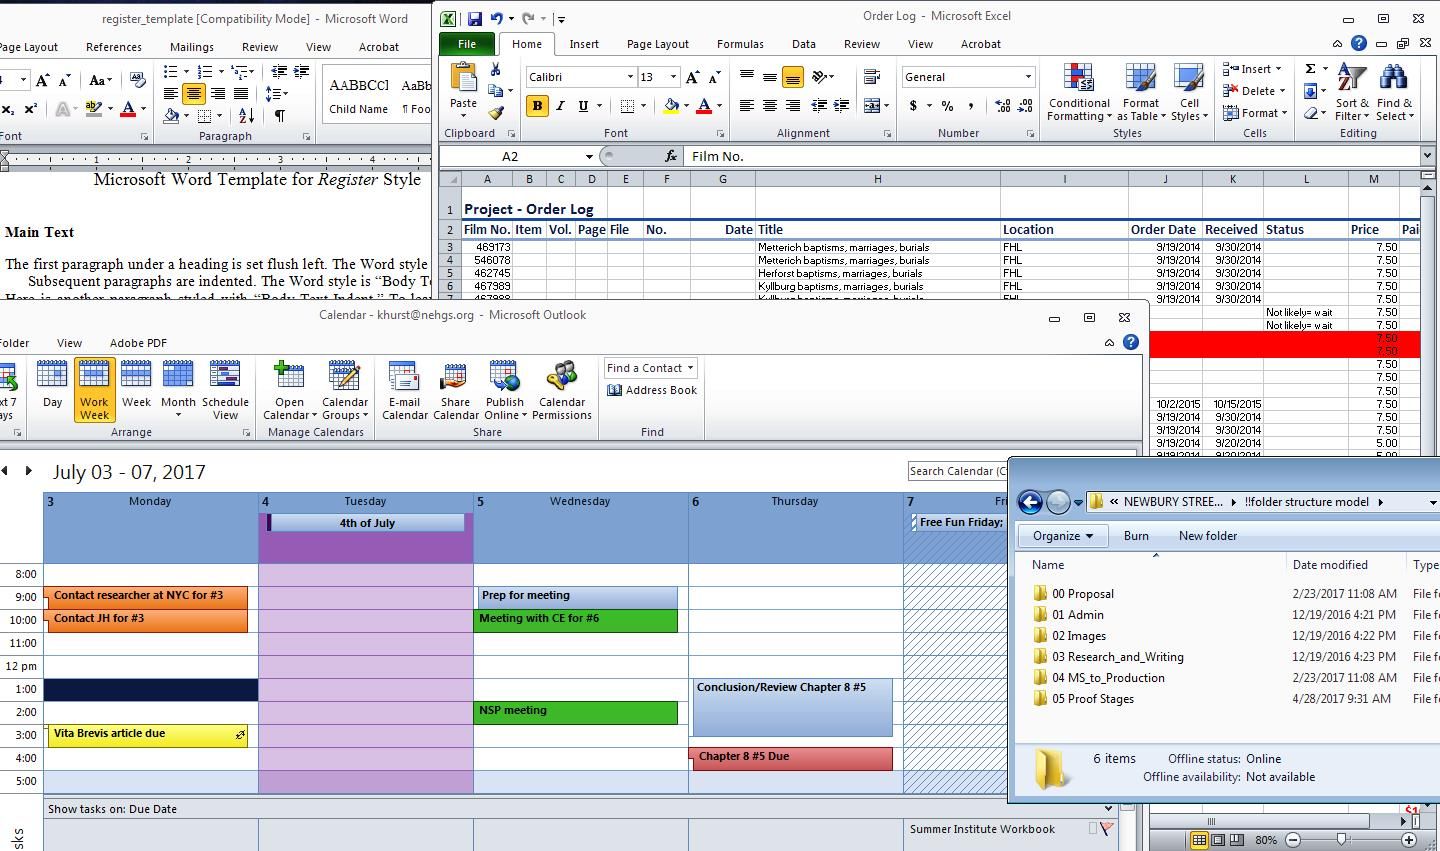Click Excel font color swatch

(704, 106)
